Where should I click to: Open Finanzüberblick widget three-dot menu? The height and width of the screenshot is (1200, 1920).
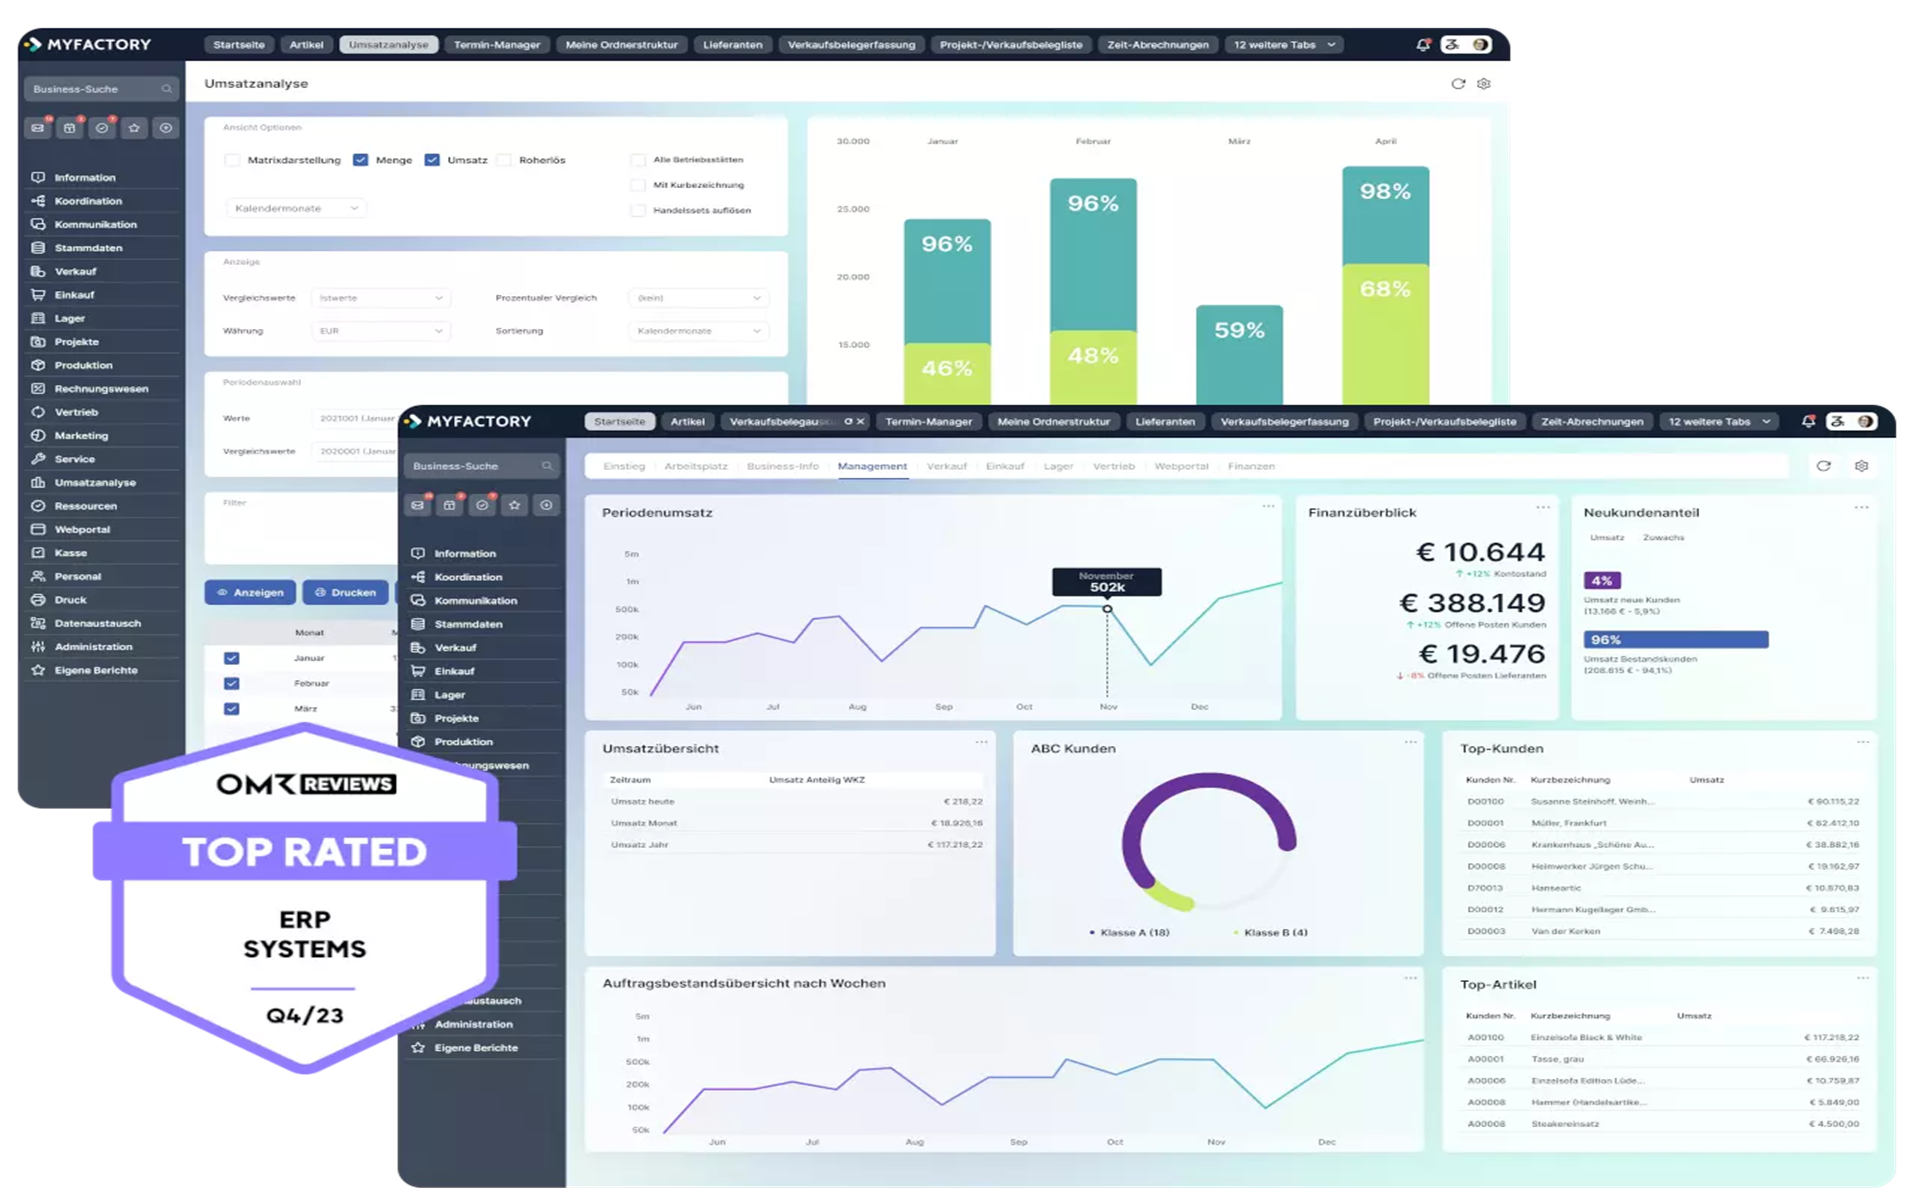(x=1543, y=507)
